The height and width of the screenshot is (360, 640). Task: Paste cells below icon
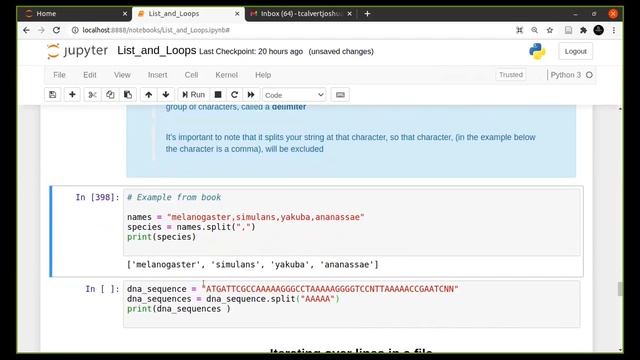pos(128,95)
